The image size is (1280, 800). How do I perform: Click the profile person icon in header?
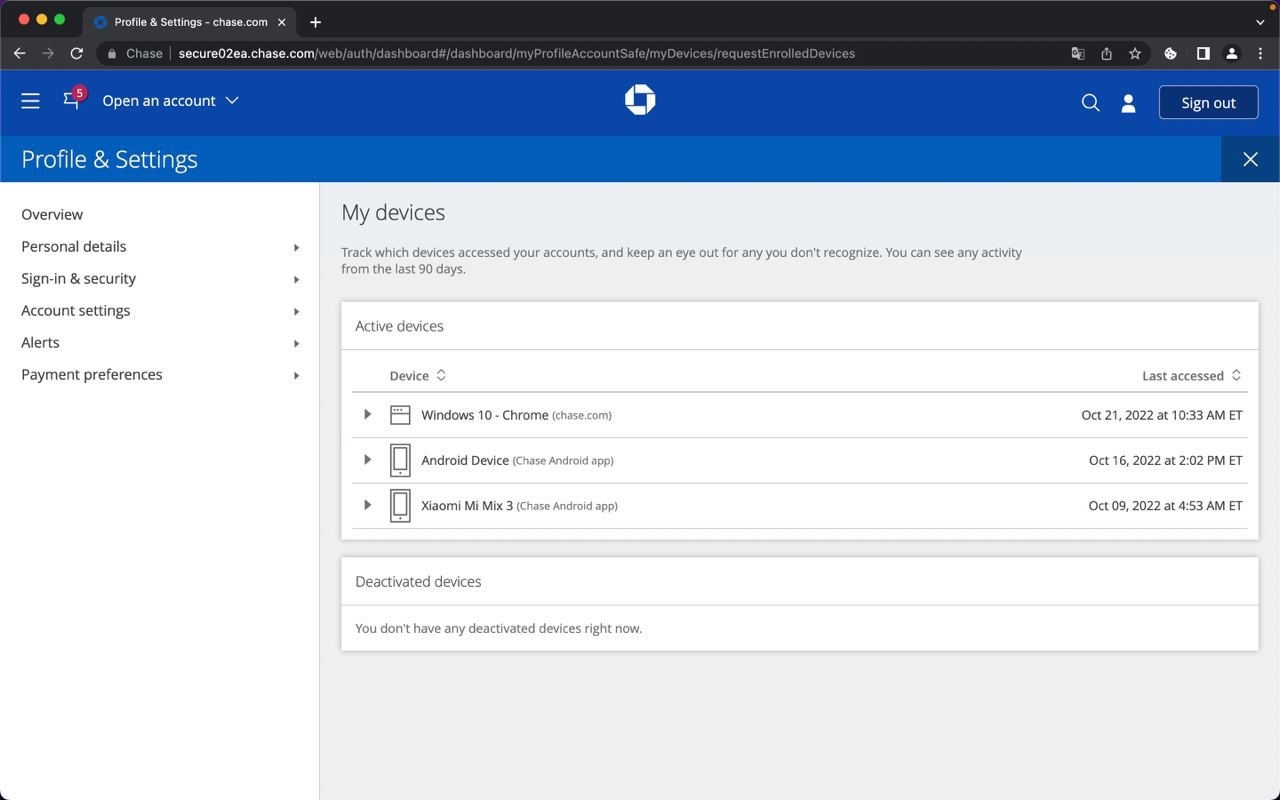[x=1128, y=103]
